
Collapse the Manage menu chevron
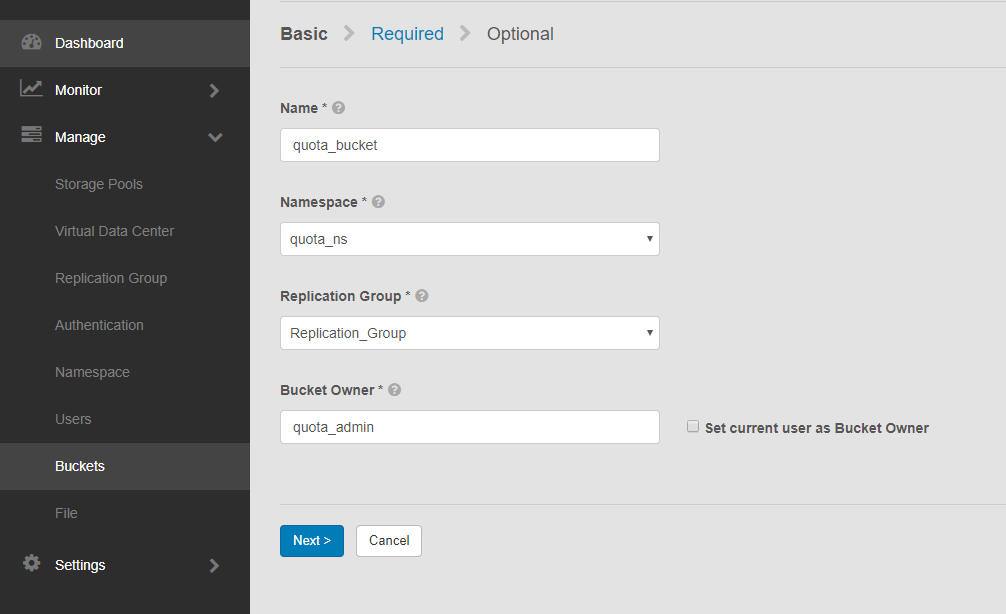tap(214, 137)
